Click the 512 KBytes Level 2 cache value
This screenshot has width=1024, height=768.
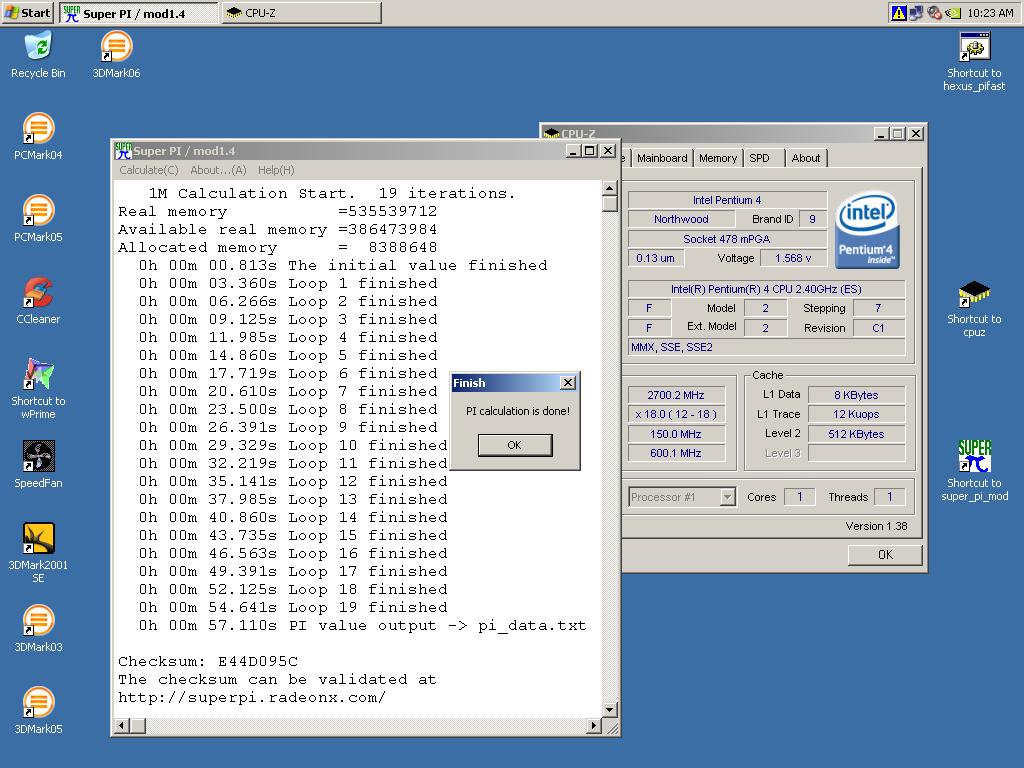(x=856, y=434)
